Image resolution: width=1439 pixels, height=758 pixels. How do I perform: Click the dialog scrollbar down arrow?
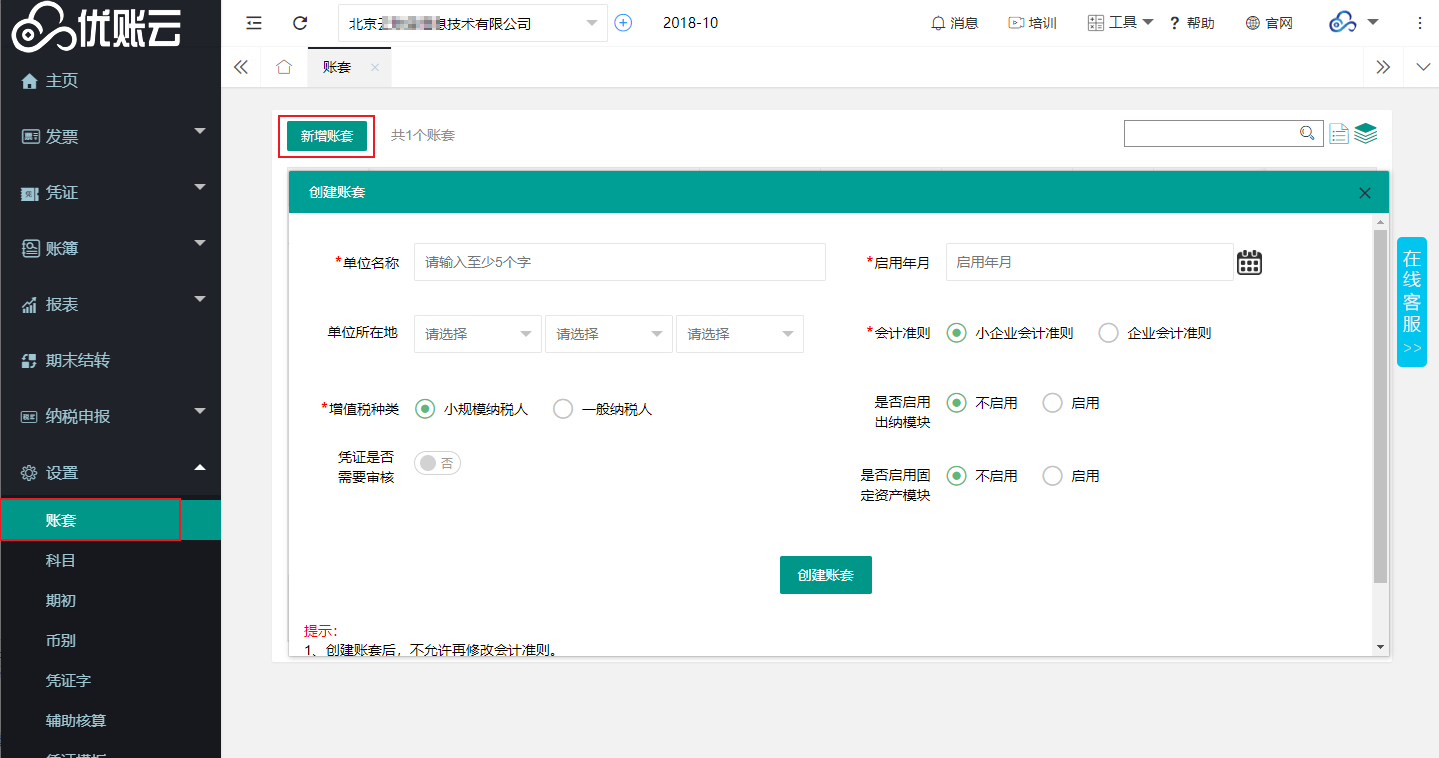1381,648
